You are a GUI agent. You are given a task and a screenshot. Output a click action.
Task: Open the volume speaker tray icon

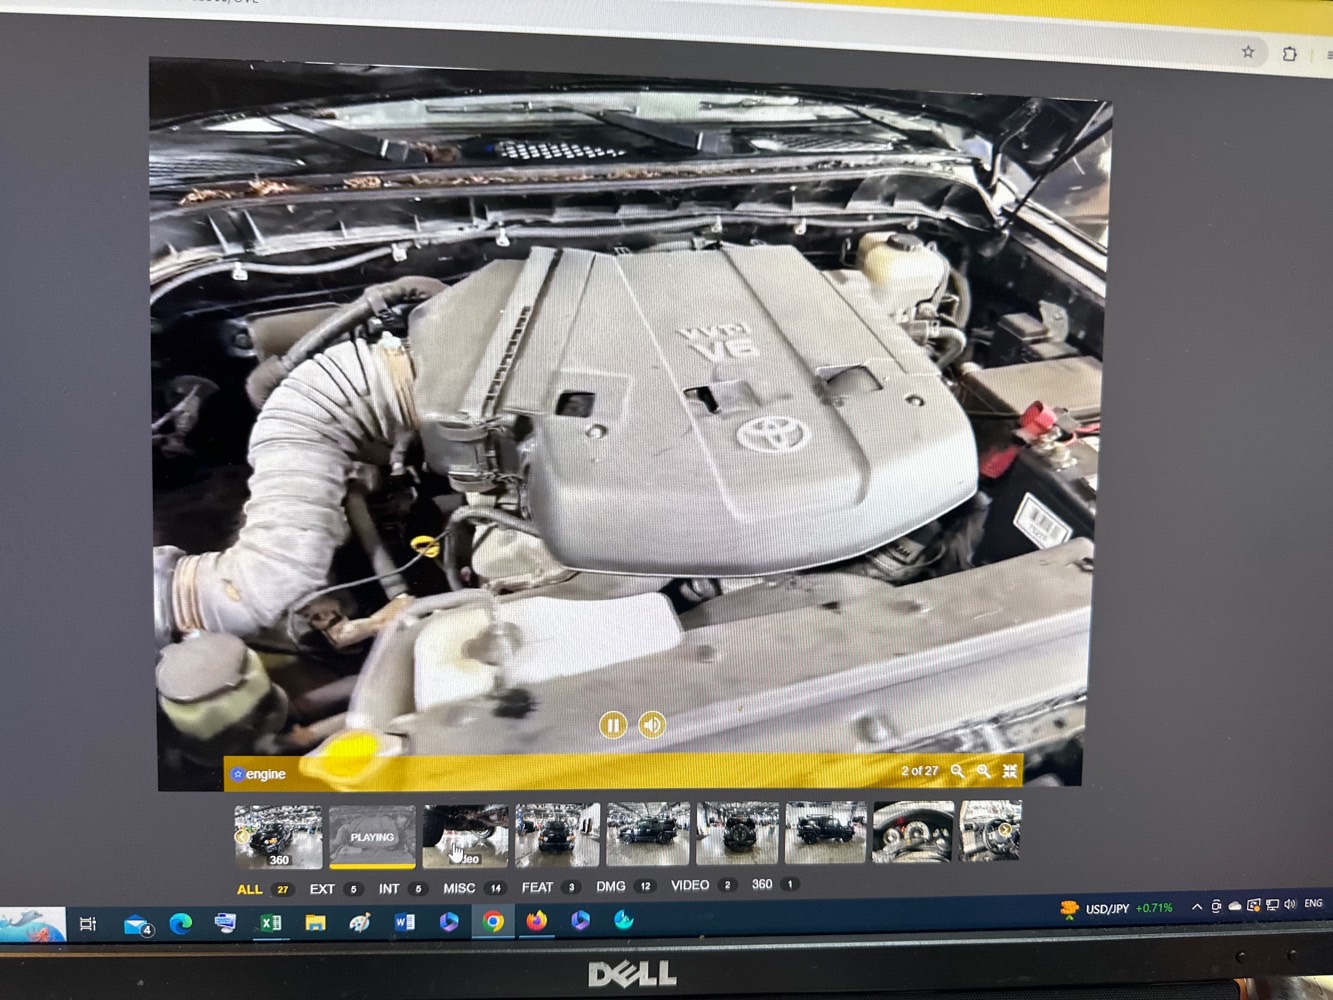tap(1290, 904)
